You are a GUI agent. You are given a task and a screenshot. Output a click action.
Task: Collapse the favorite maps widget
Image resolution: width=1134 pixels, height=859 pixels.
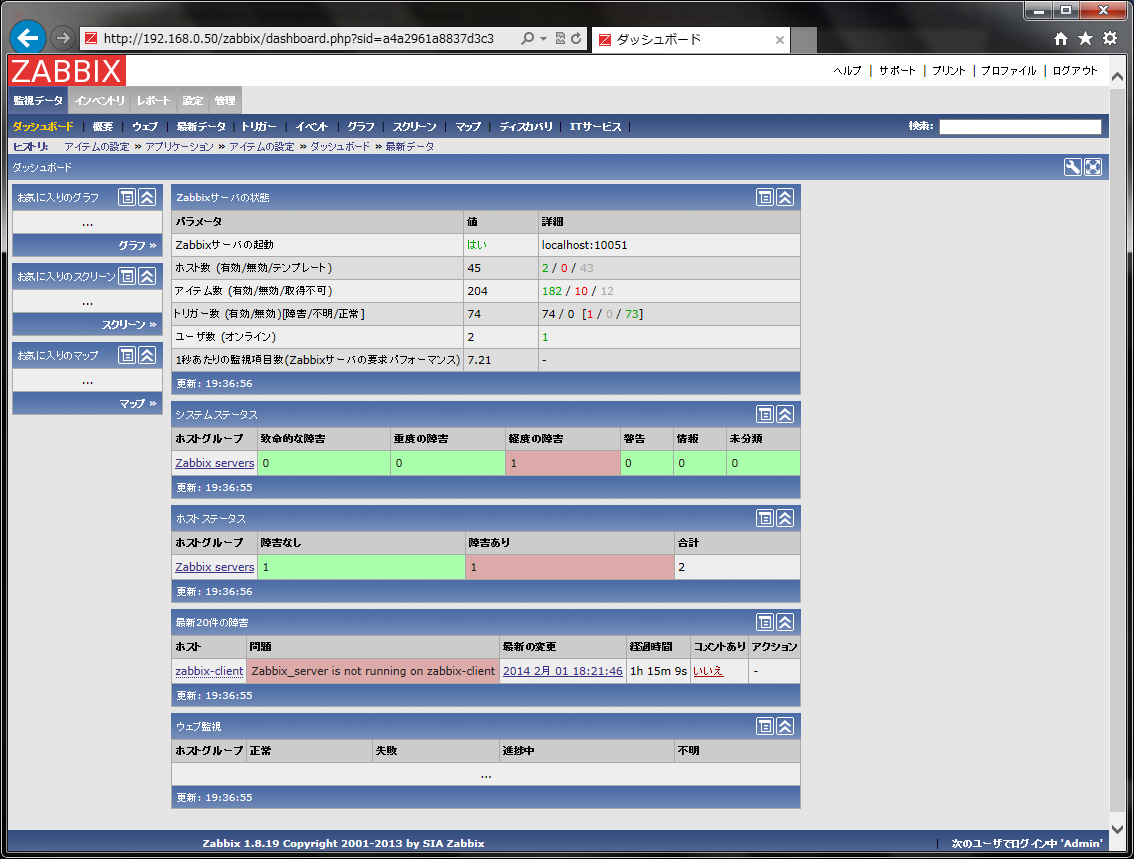(x=148, y=355)
